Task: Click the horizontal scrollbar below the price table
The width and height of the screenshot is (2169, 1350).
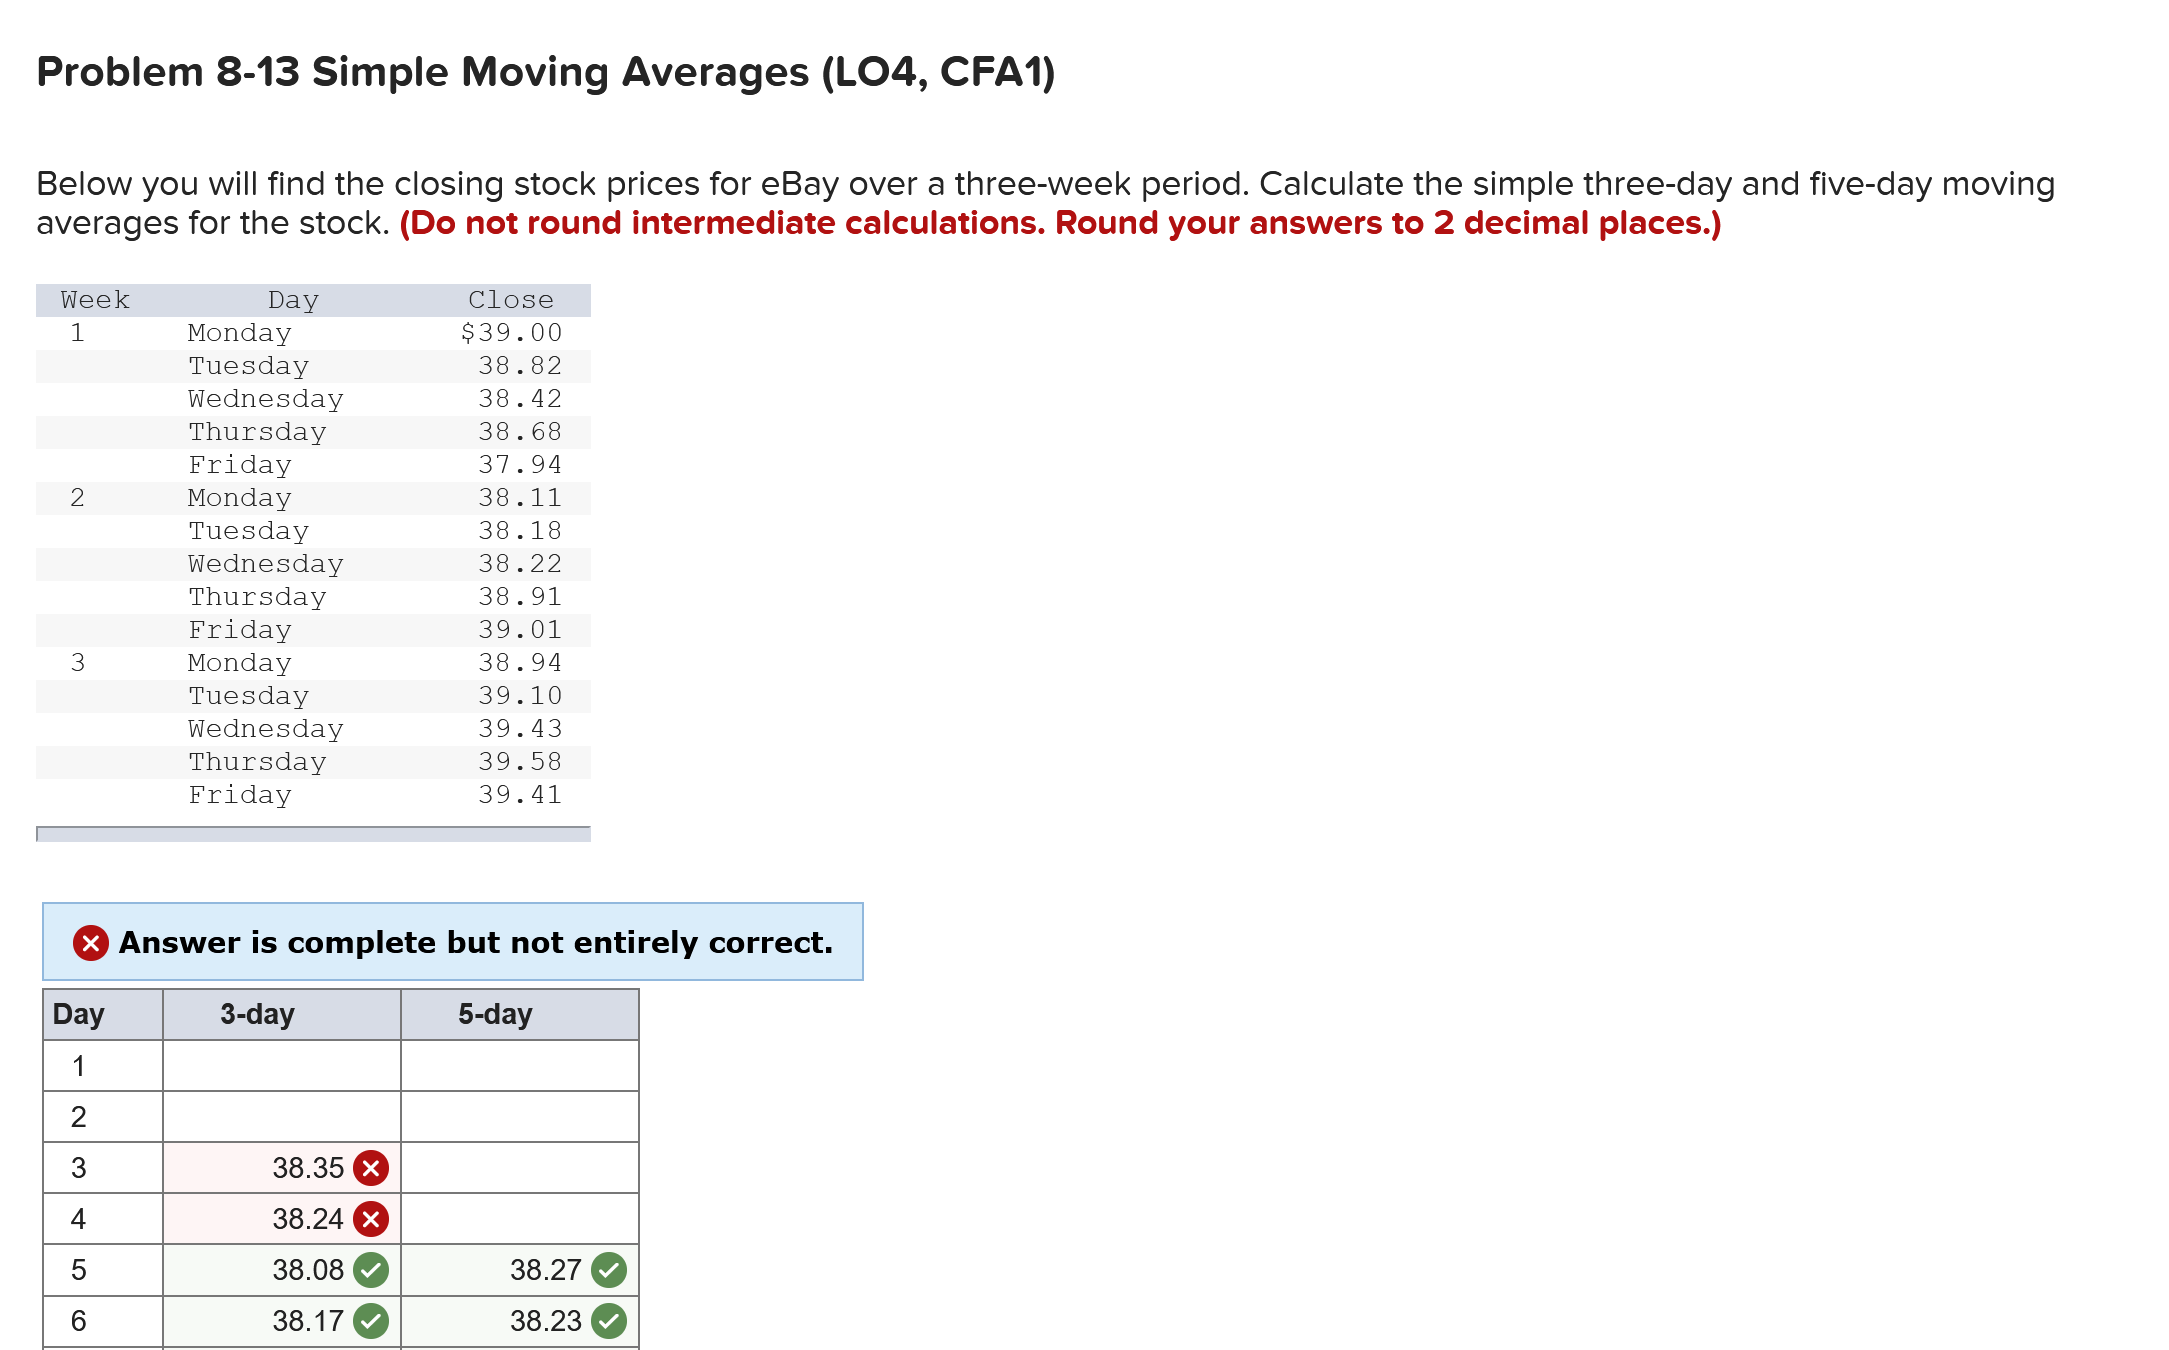Action: point(312,833)
